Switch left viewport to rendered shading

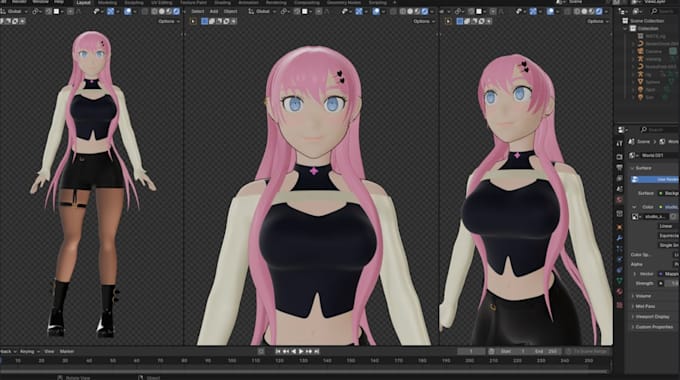point(176,11)
